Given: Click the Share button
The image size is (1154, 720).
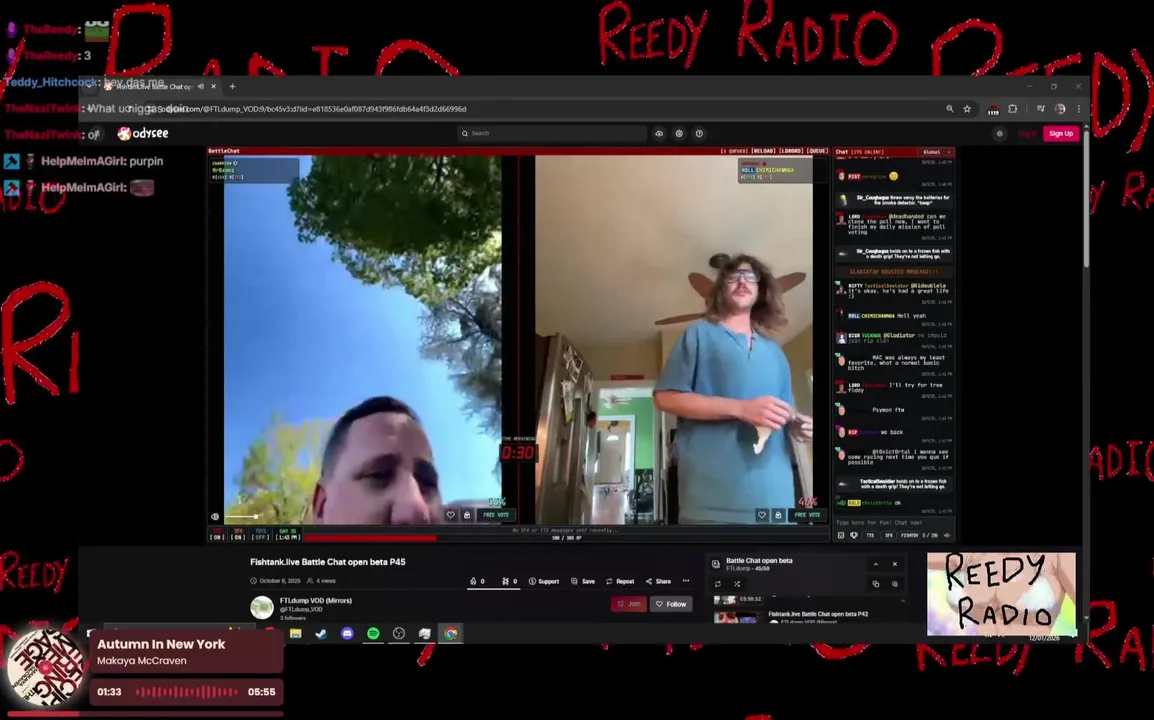Looking at the screenshot, I should click(659, 581).
